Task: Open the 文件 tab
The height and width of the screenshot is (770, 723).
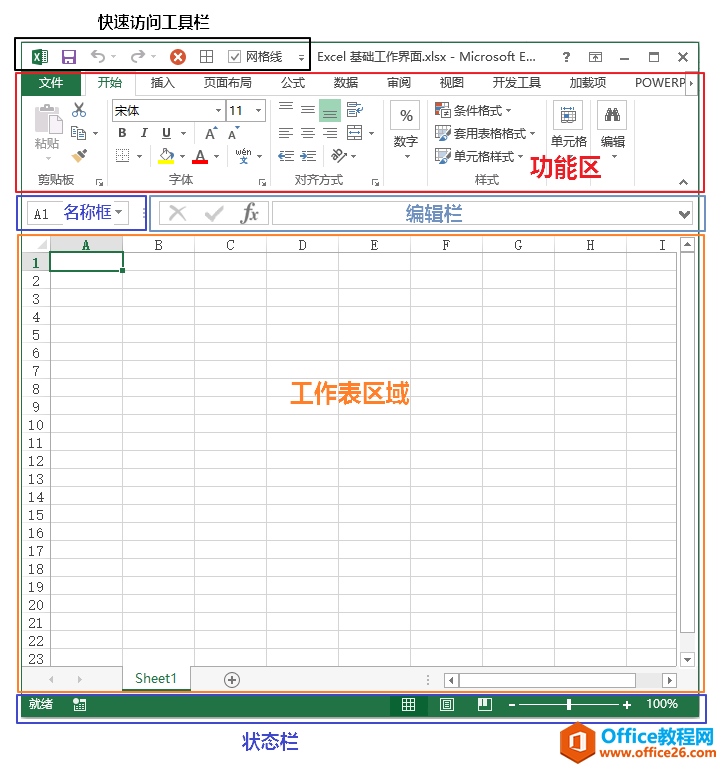Action: [x=51, y=83]
